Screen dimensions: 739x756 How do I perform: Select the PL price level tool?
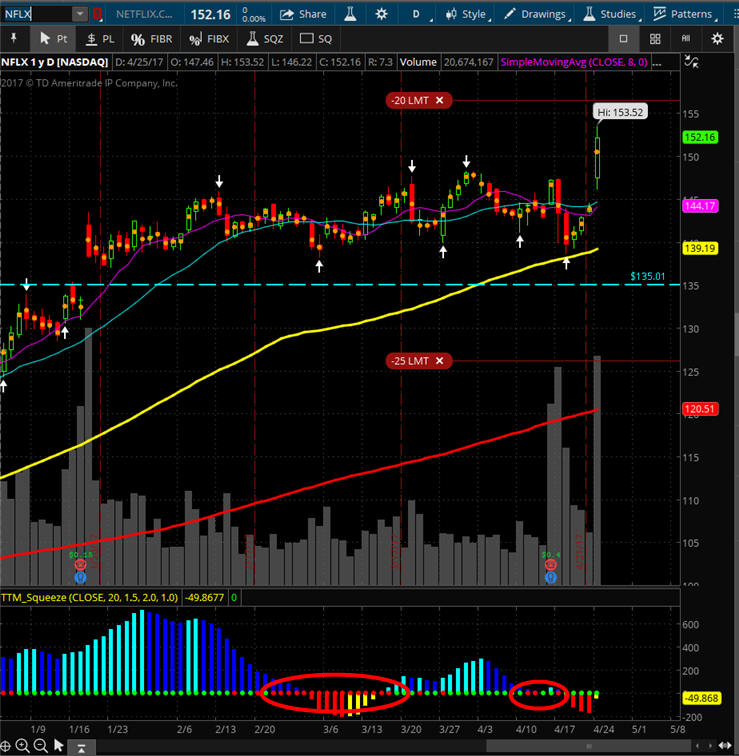pos(100,38)
